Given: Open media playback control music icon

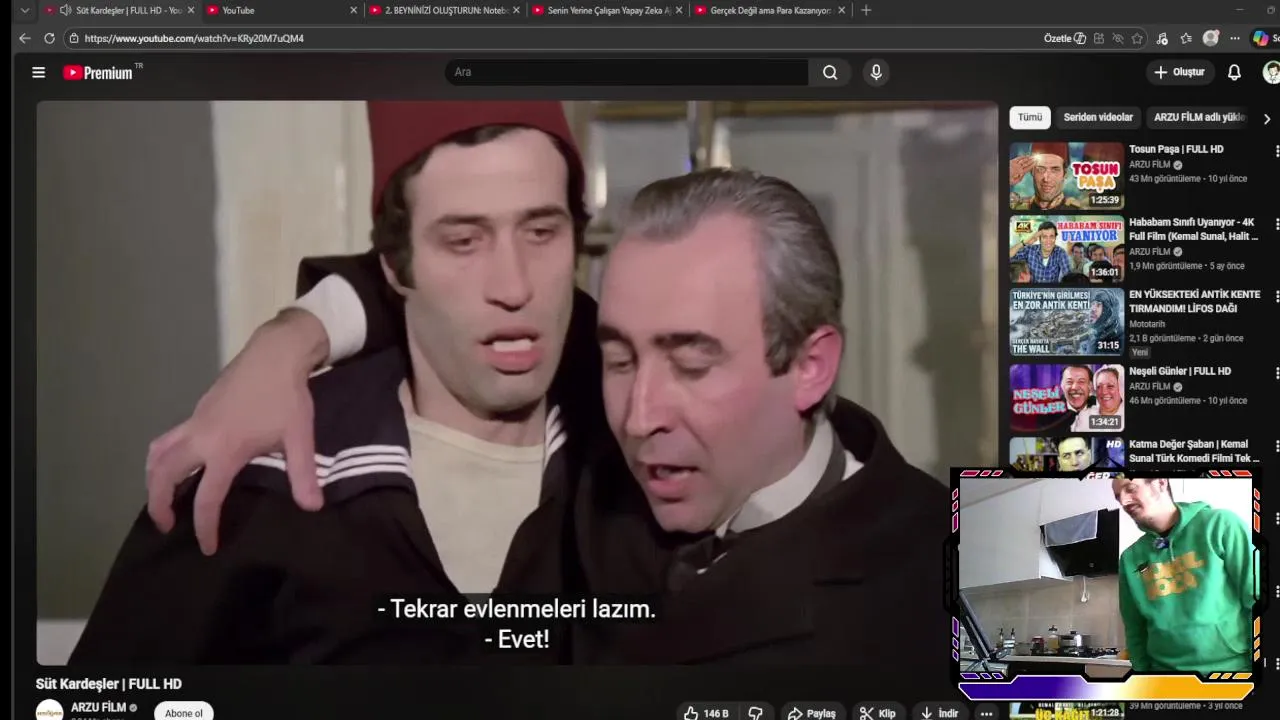Looking at the screenshot, I should tap(1162, 38).
